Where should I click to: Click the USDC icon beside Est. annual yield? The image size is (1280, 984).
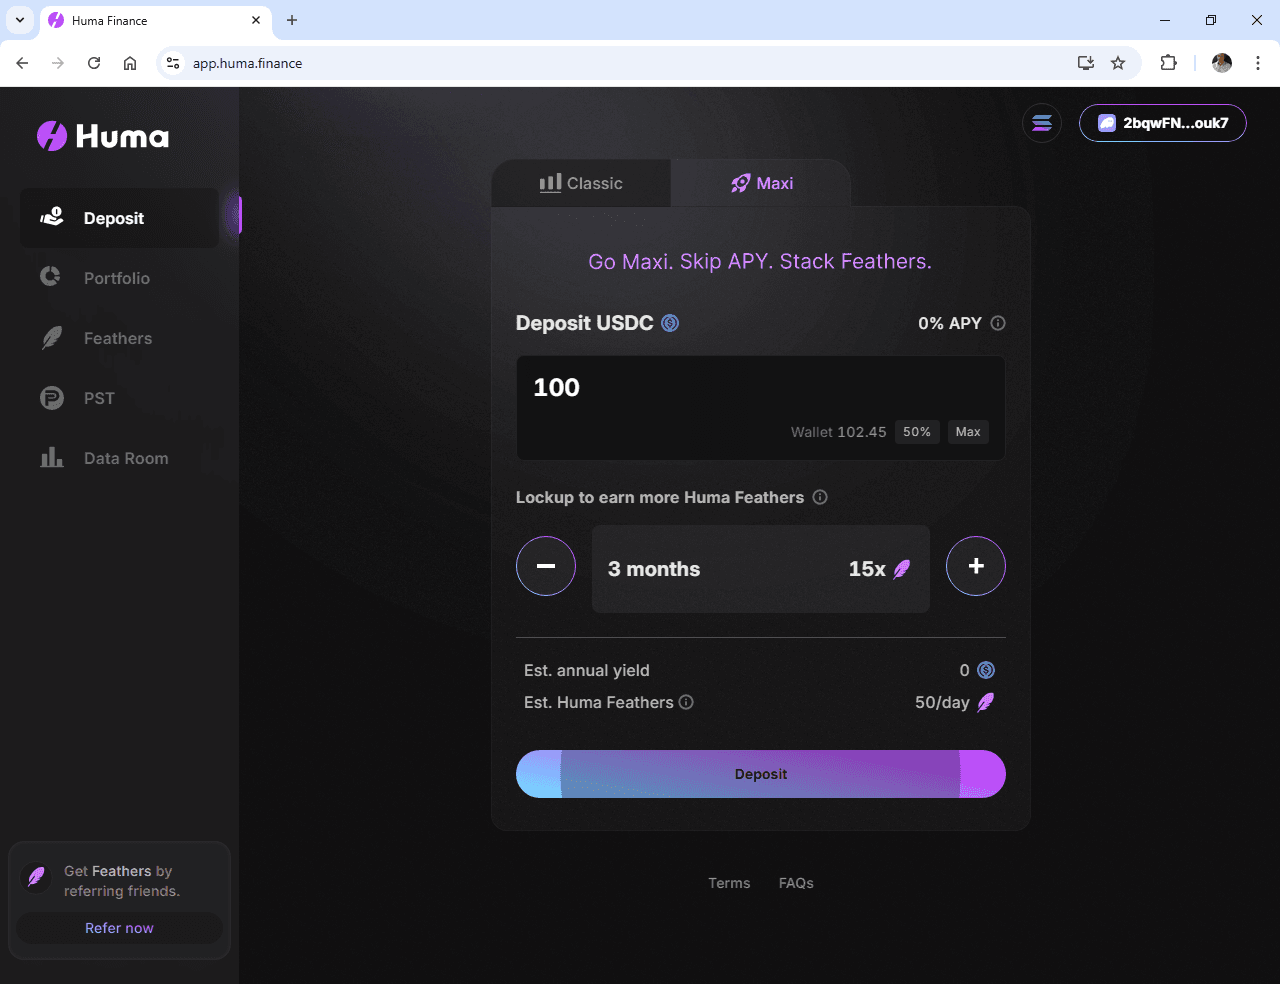tap(986, 670)
